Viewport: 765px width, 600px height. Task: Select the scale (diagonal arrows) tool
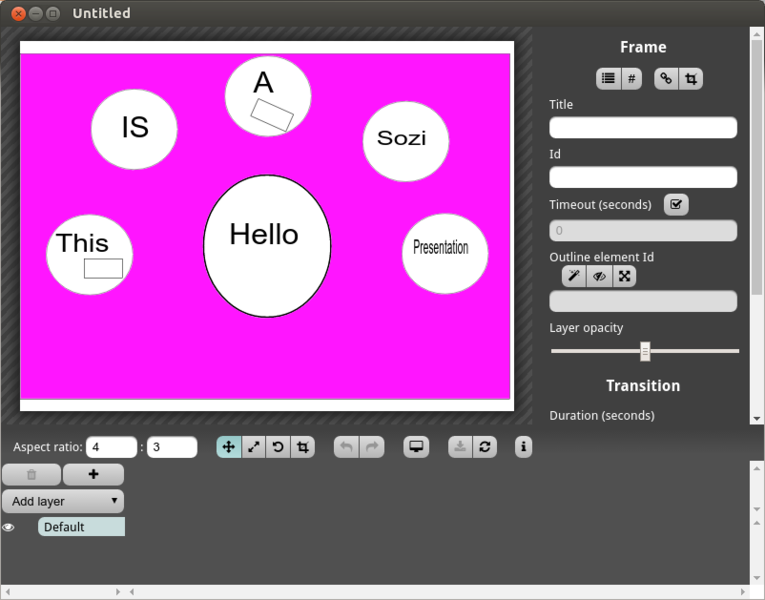(x=254, y=447)
